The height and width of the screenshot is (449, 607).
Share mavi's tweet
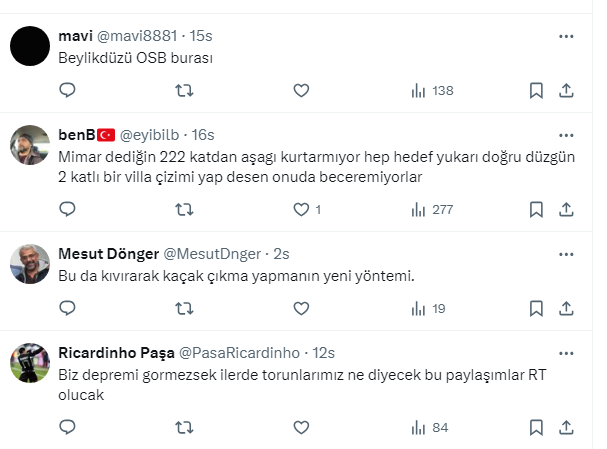tap(566, 90)
